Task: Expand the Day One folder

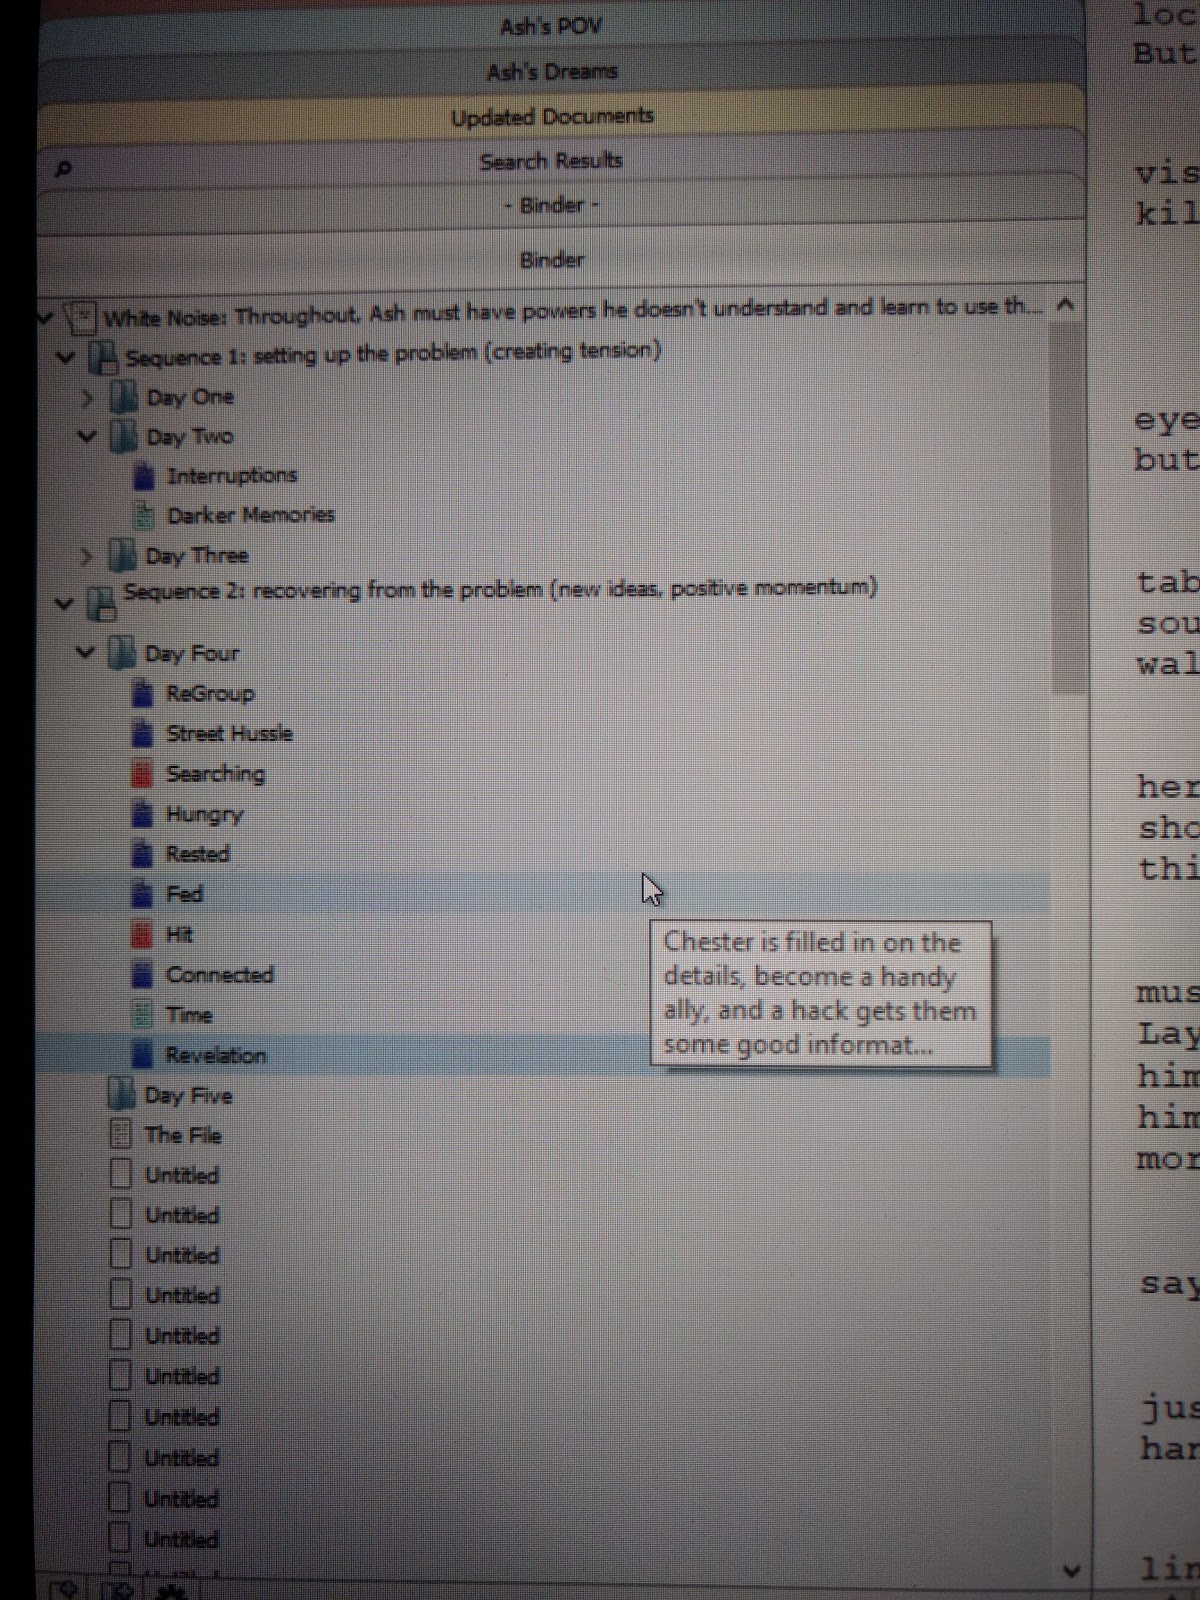Action: pyautogui.click(x=88, y=398)
